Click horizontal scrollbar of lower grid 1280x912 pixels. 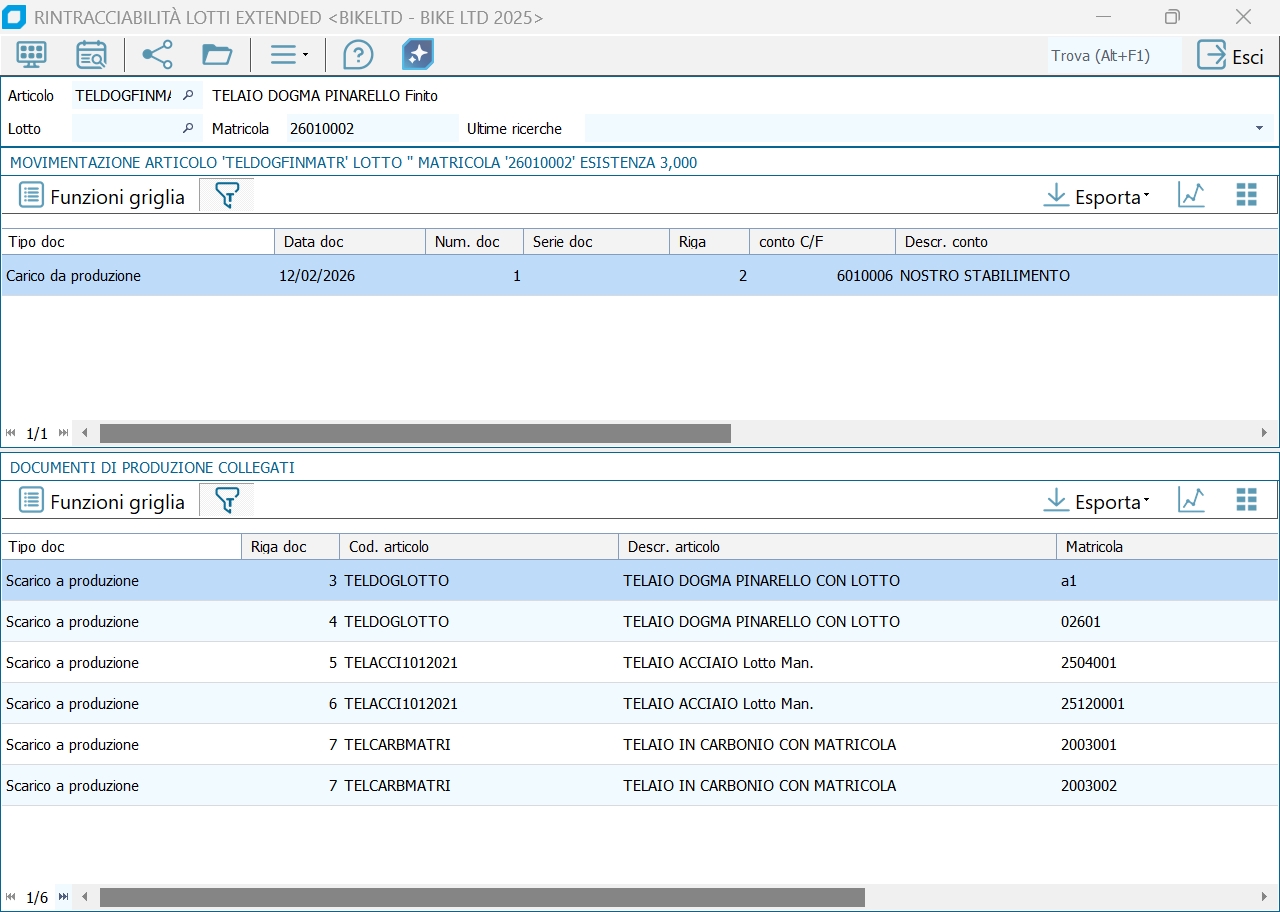[x=481, y=897]
